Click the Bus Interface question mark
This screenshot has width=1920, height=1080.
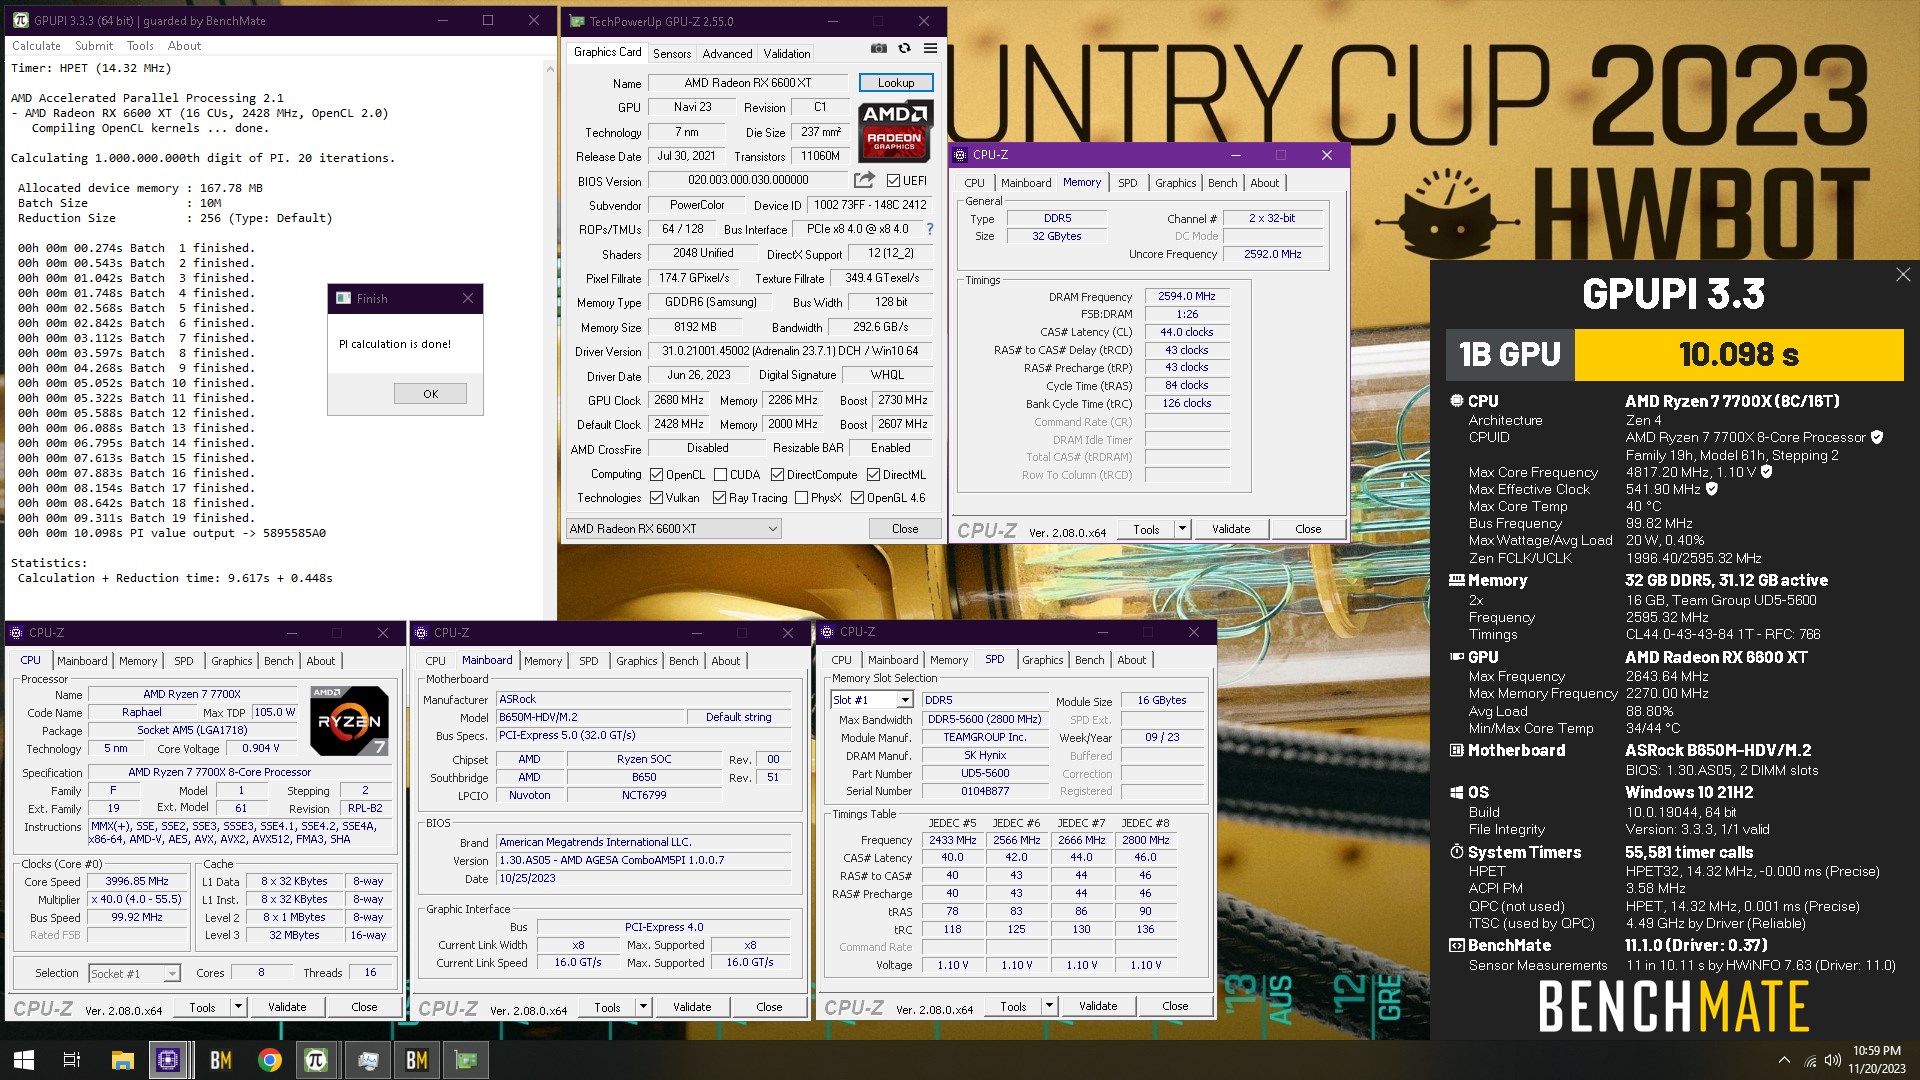point(930,229)
